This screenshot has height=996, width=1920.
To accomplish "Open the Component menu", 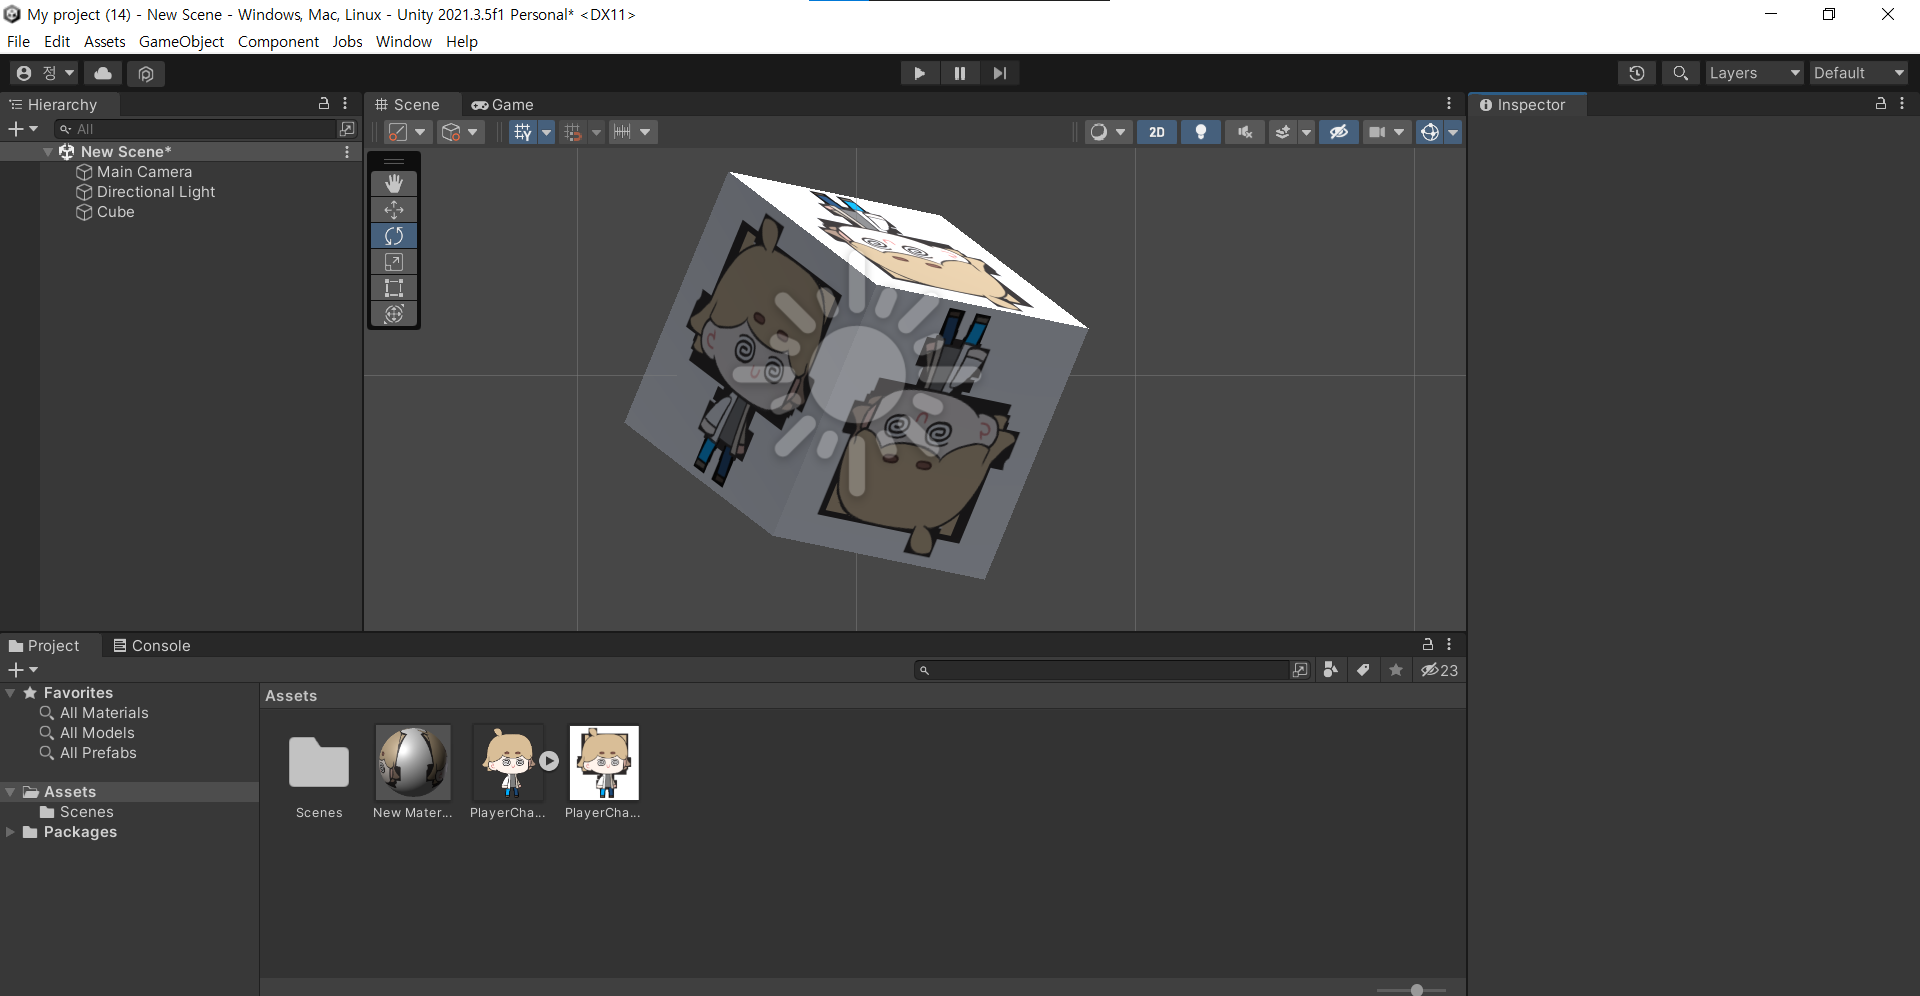I will (278, 42).
